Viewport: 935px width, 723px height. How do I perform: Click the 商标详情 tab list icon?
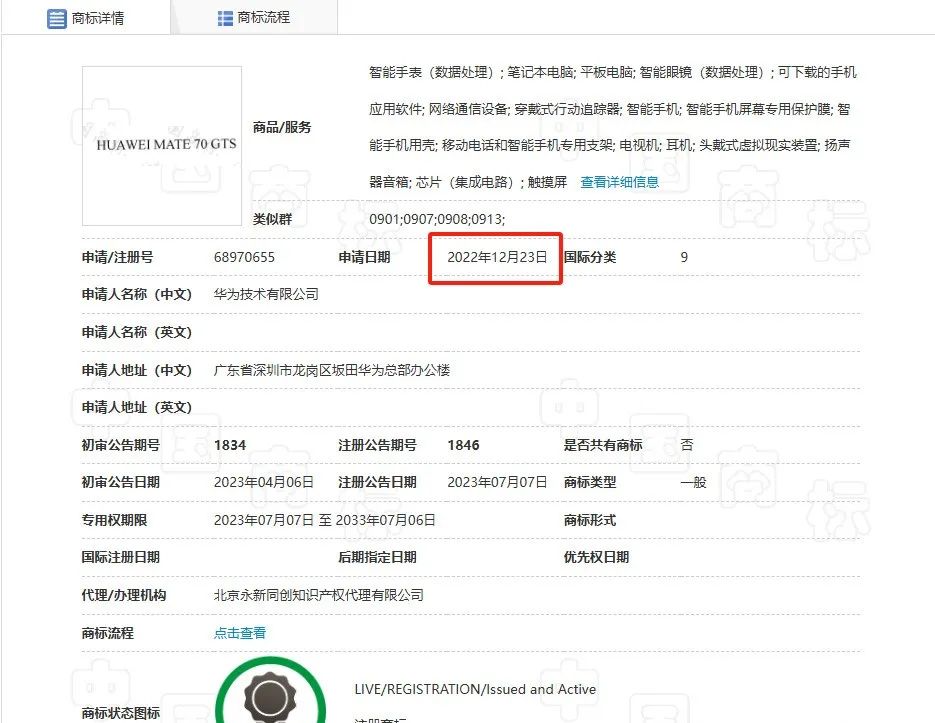[57, 18]
